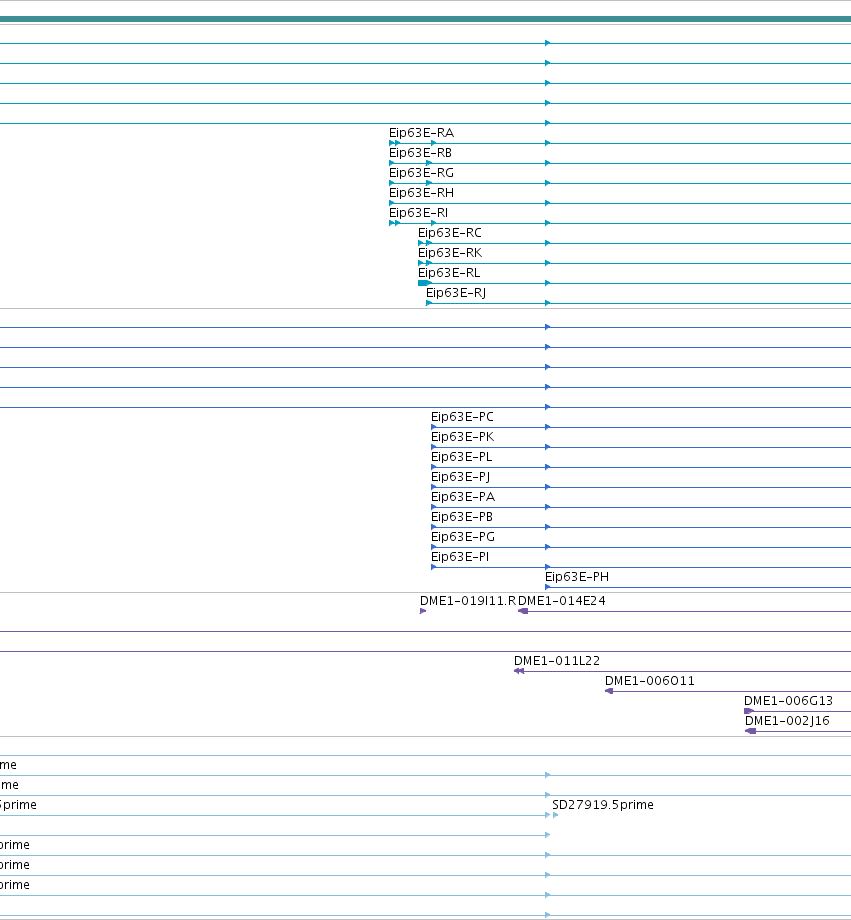Click the Eip63E-PG protein label
851x920 pixels.
[x=463, y=537]
